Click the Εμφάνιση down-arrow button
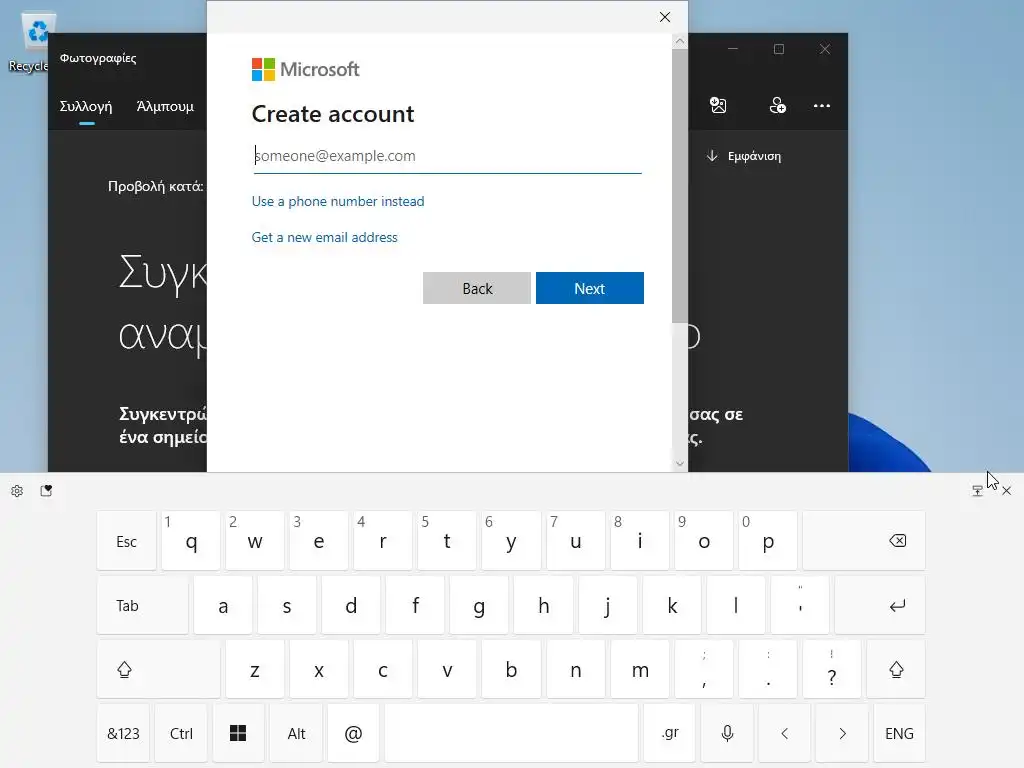This screenshot has height=768, width=1024. (743, 156)
